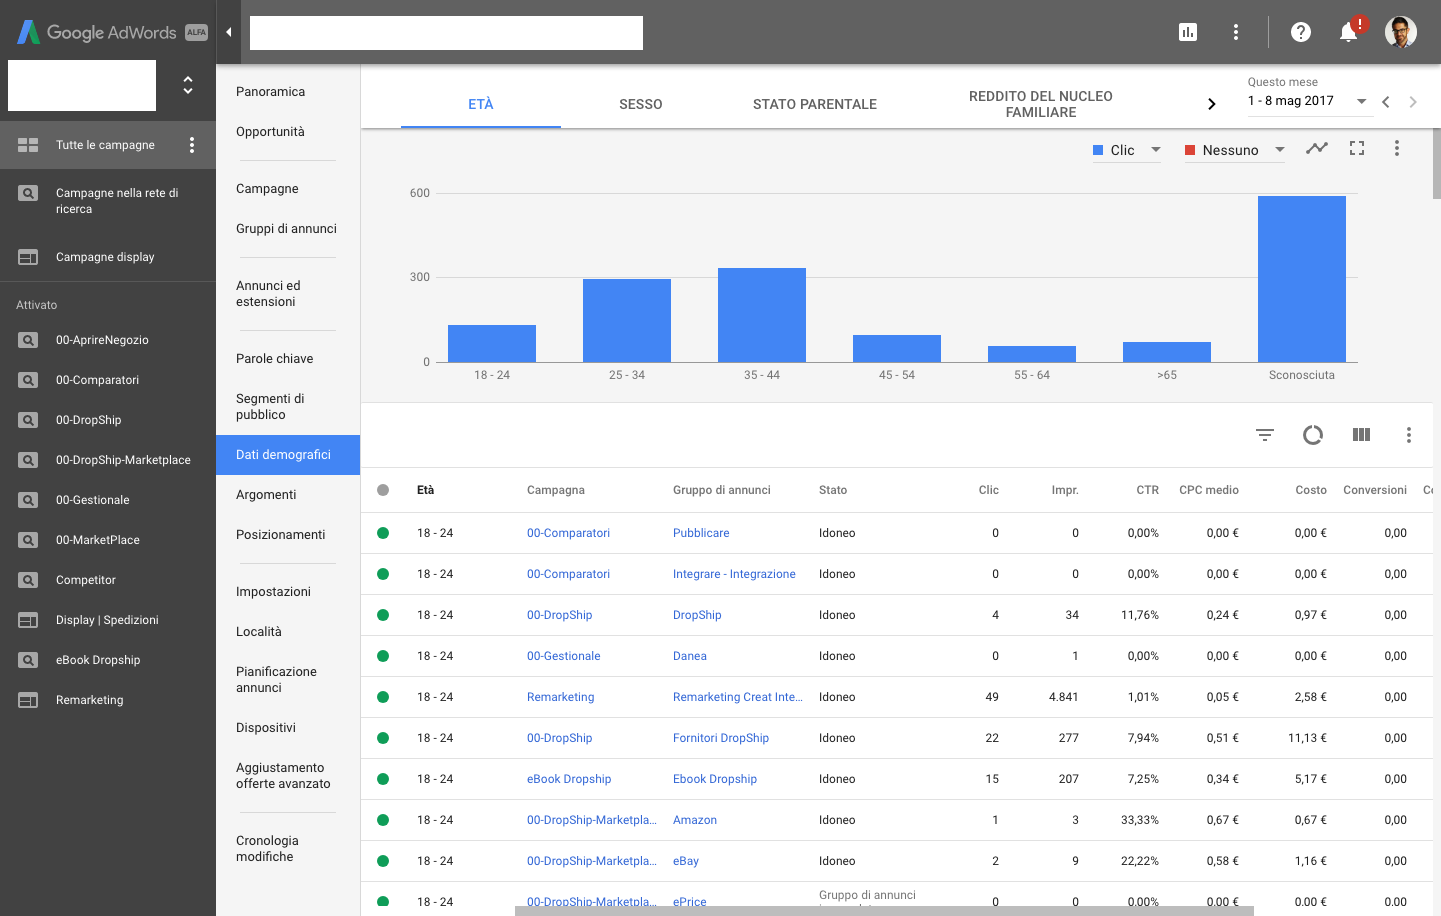The image size is (1441, 916).
Task: Sort table by the Clic column header
Action: pos(989,490)
